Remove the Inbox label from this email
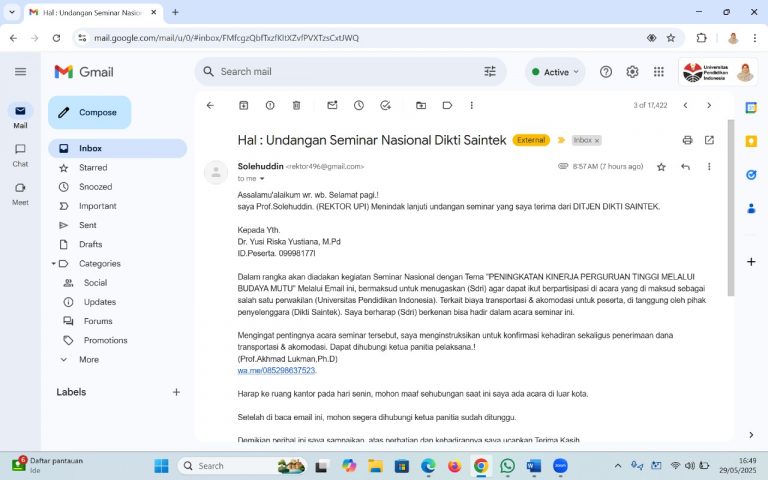The height and width of the screenshot is (480, 768). click(x=597, y=141)
